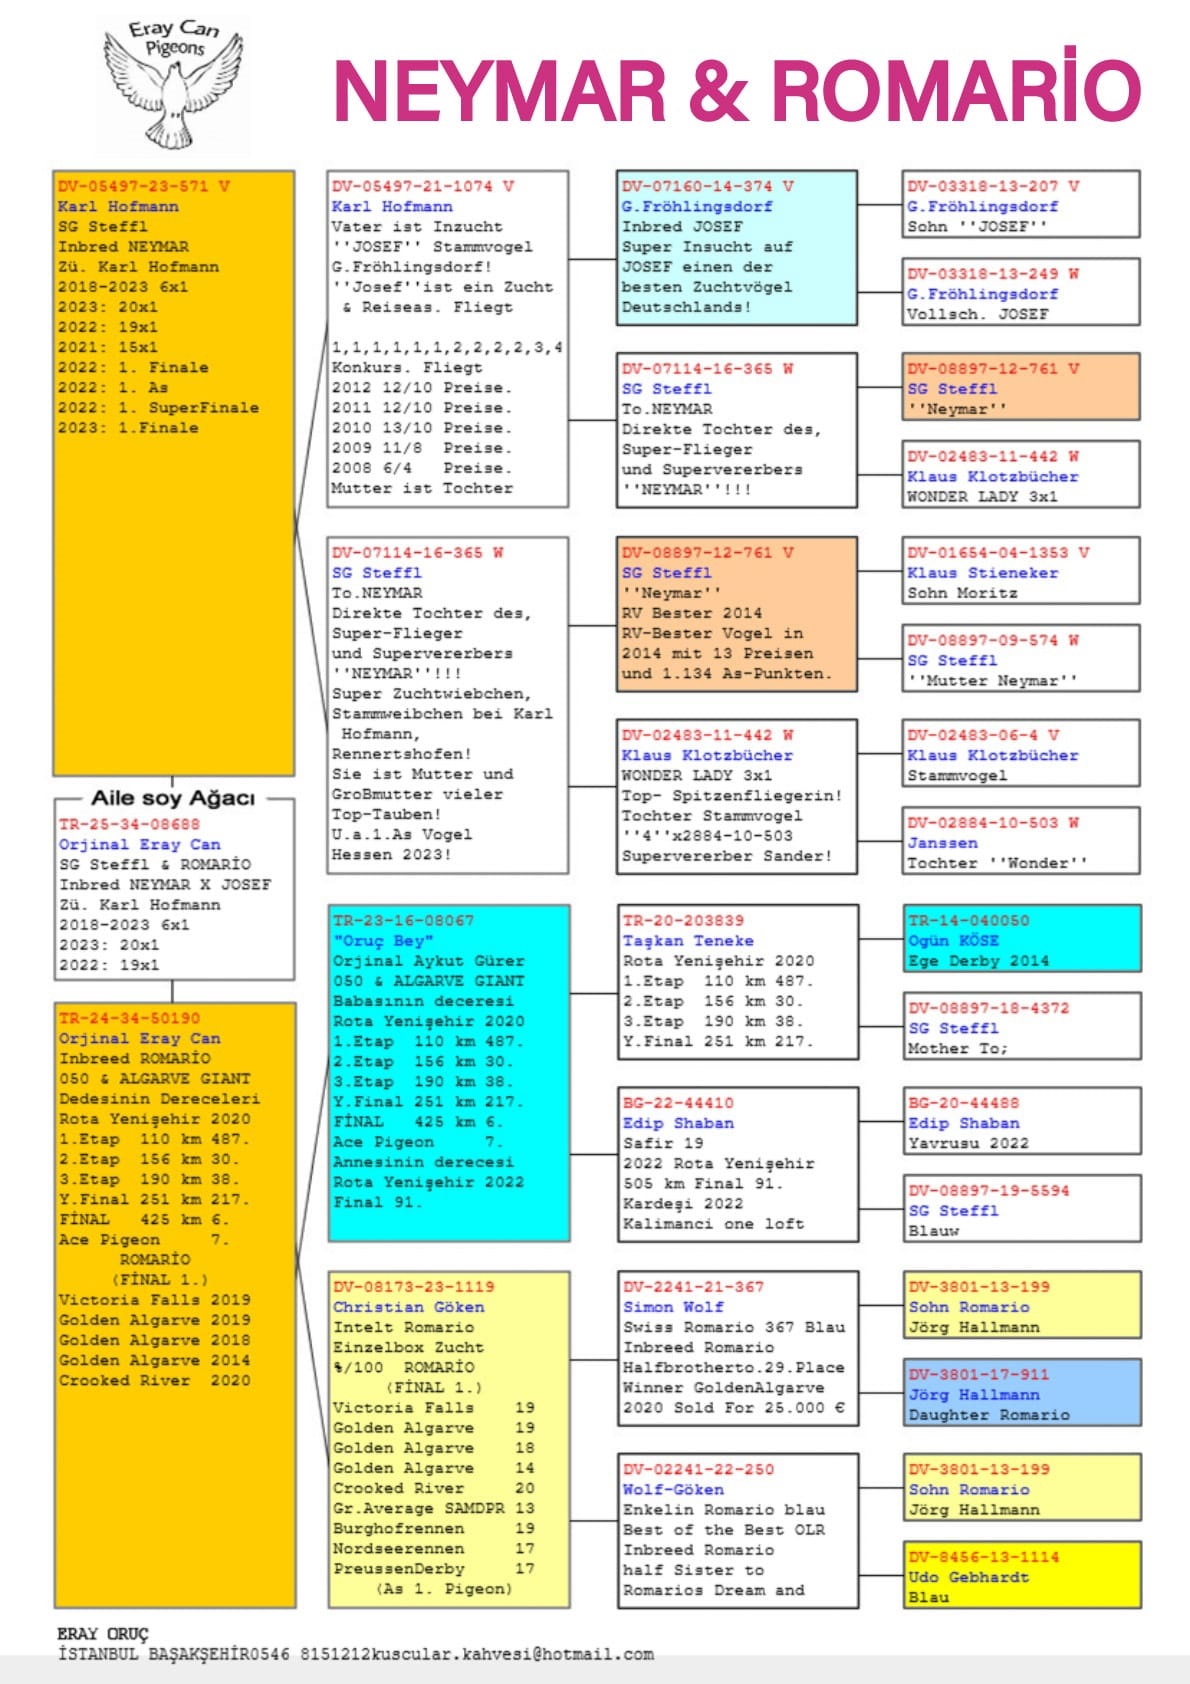1190x1684 pixels.
Task: Select ring number DV-2241-21-367
Action: point(693,1287)
